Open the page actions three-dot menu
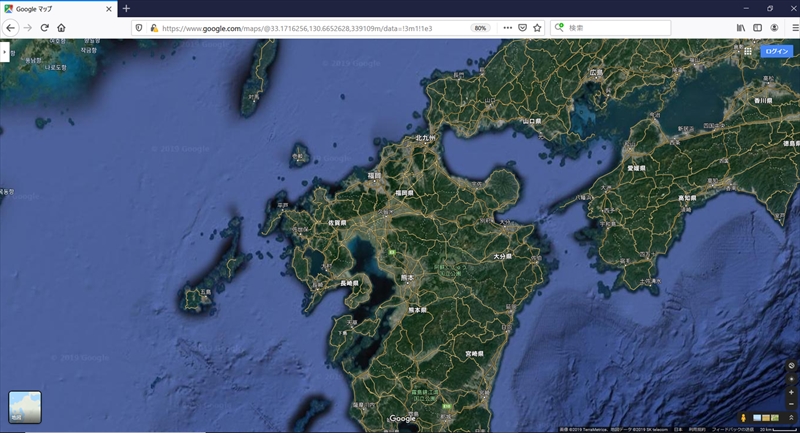The height and width of the screenshot is (433, 800). click(x=507, y=28)
